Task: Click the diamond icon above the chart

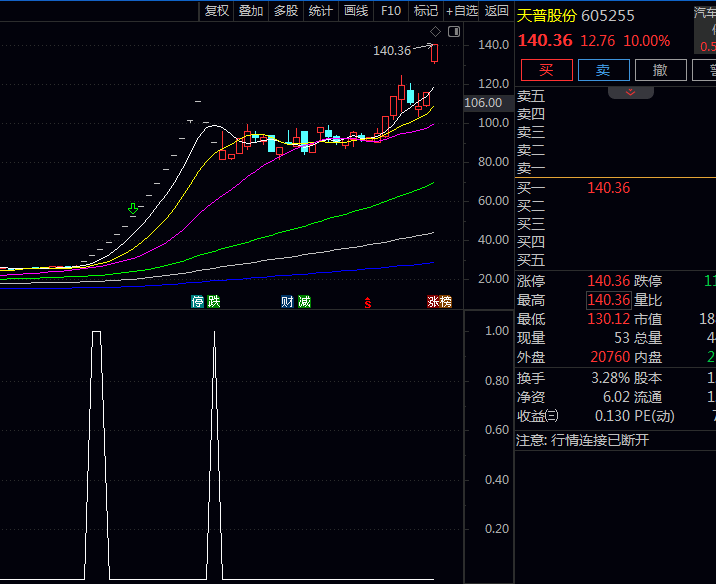Action: coord(435,32)
